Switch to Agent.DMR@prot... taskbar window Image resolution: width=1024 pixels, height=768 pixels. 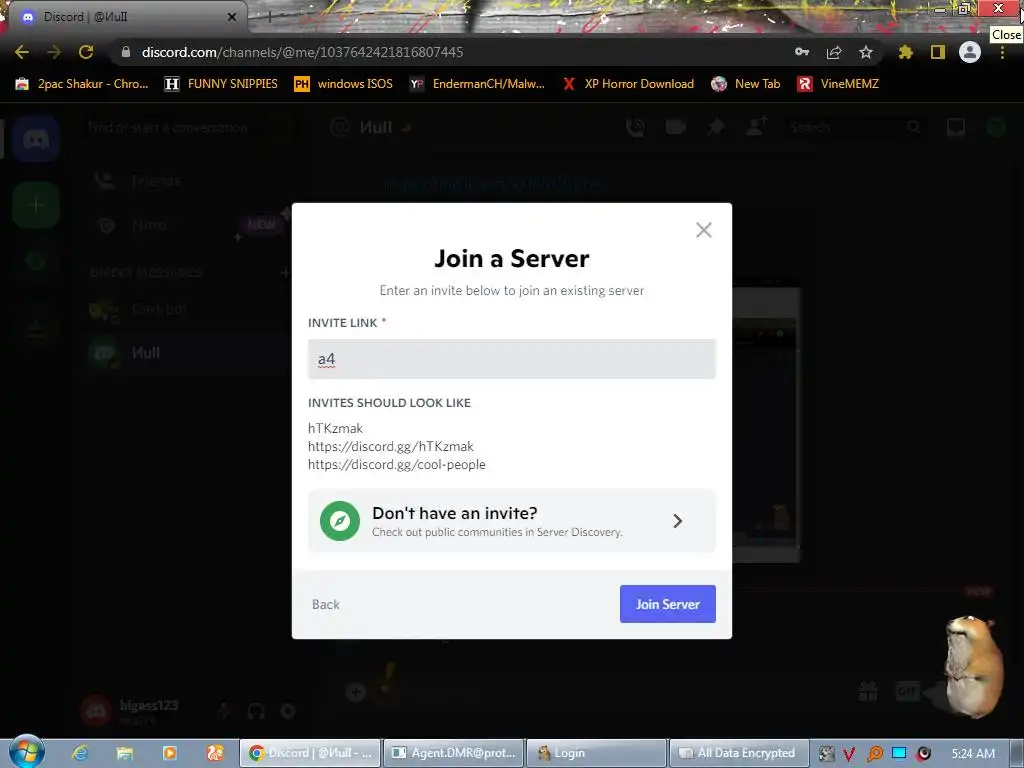click(453, 753)
